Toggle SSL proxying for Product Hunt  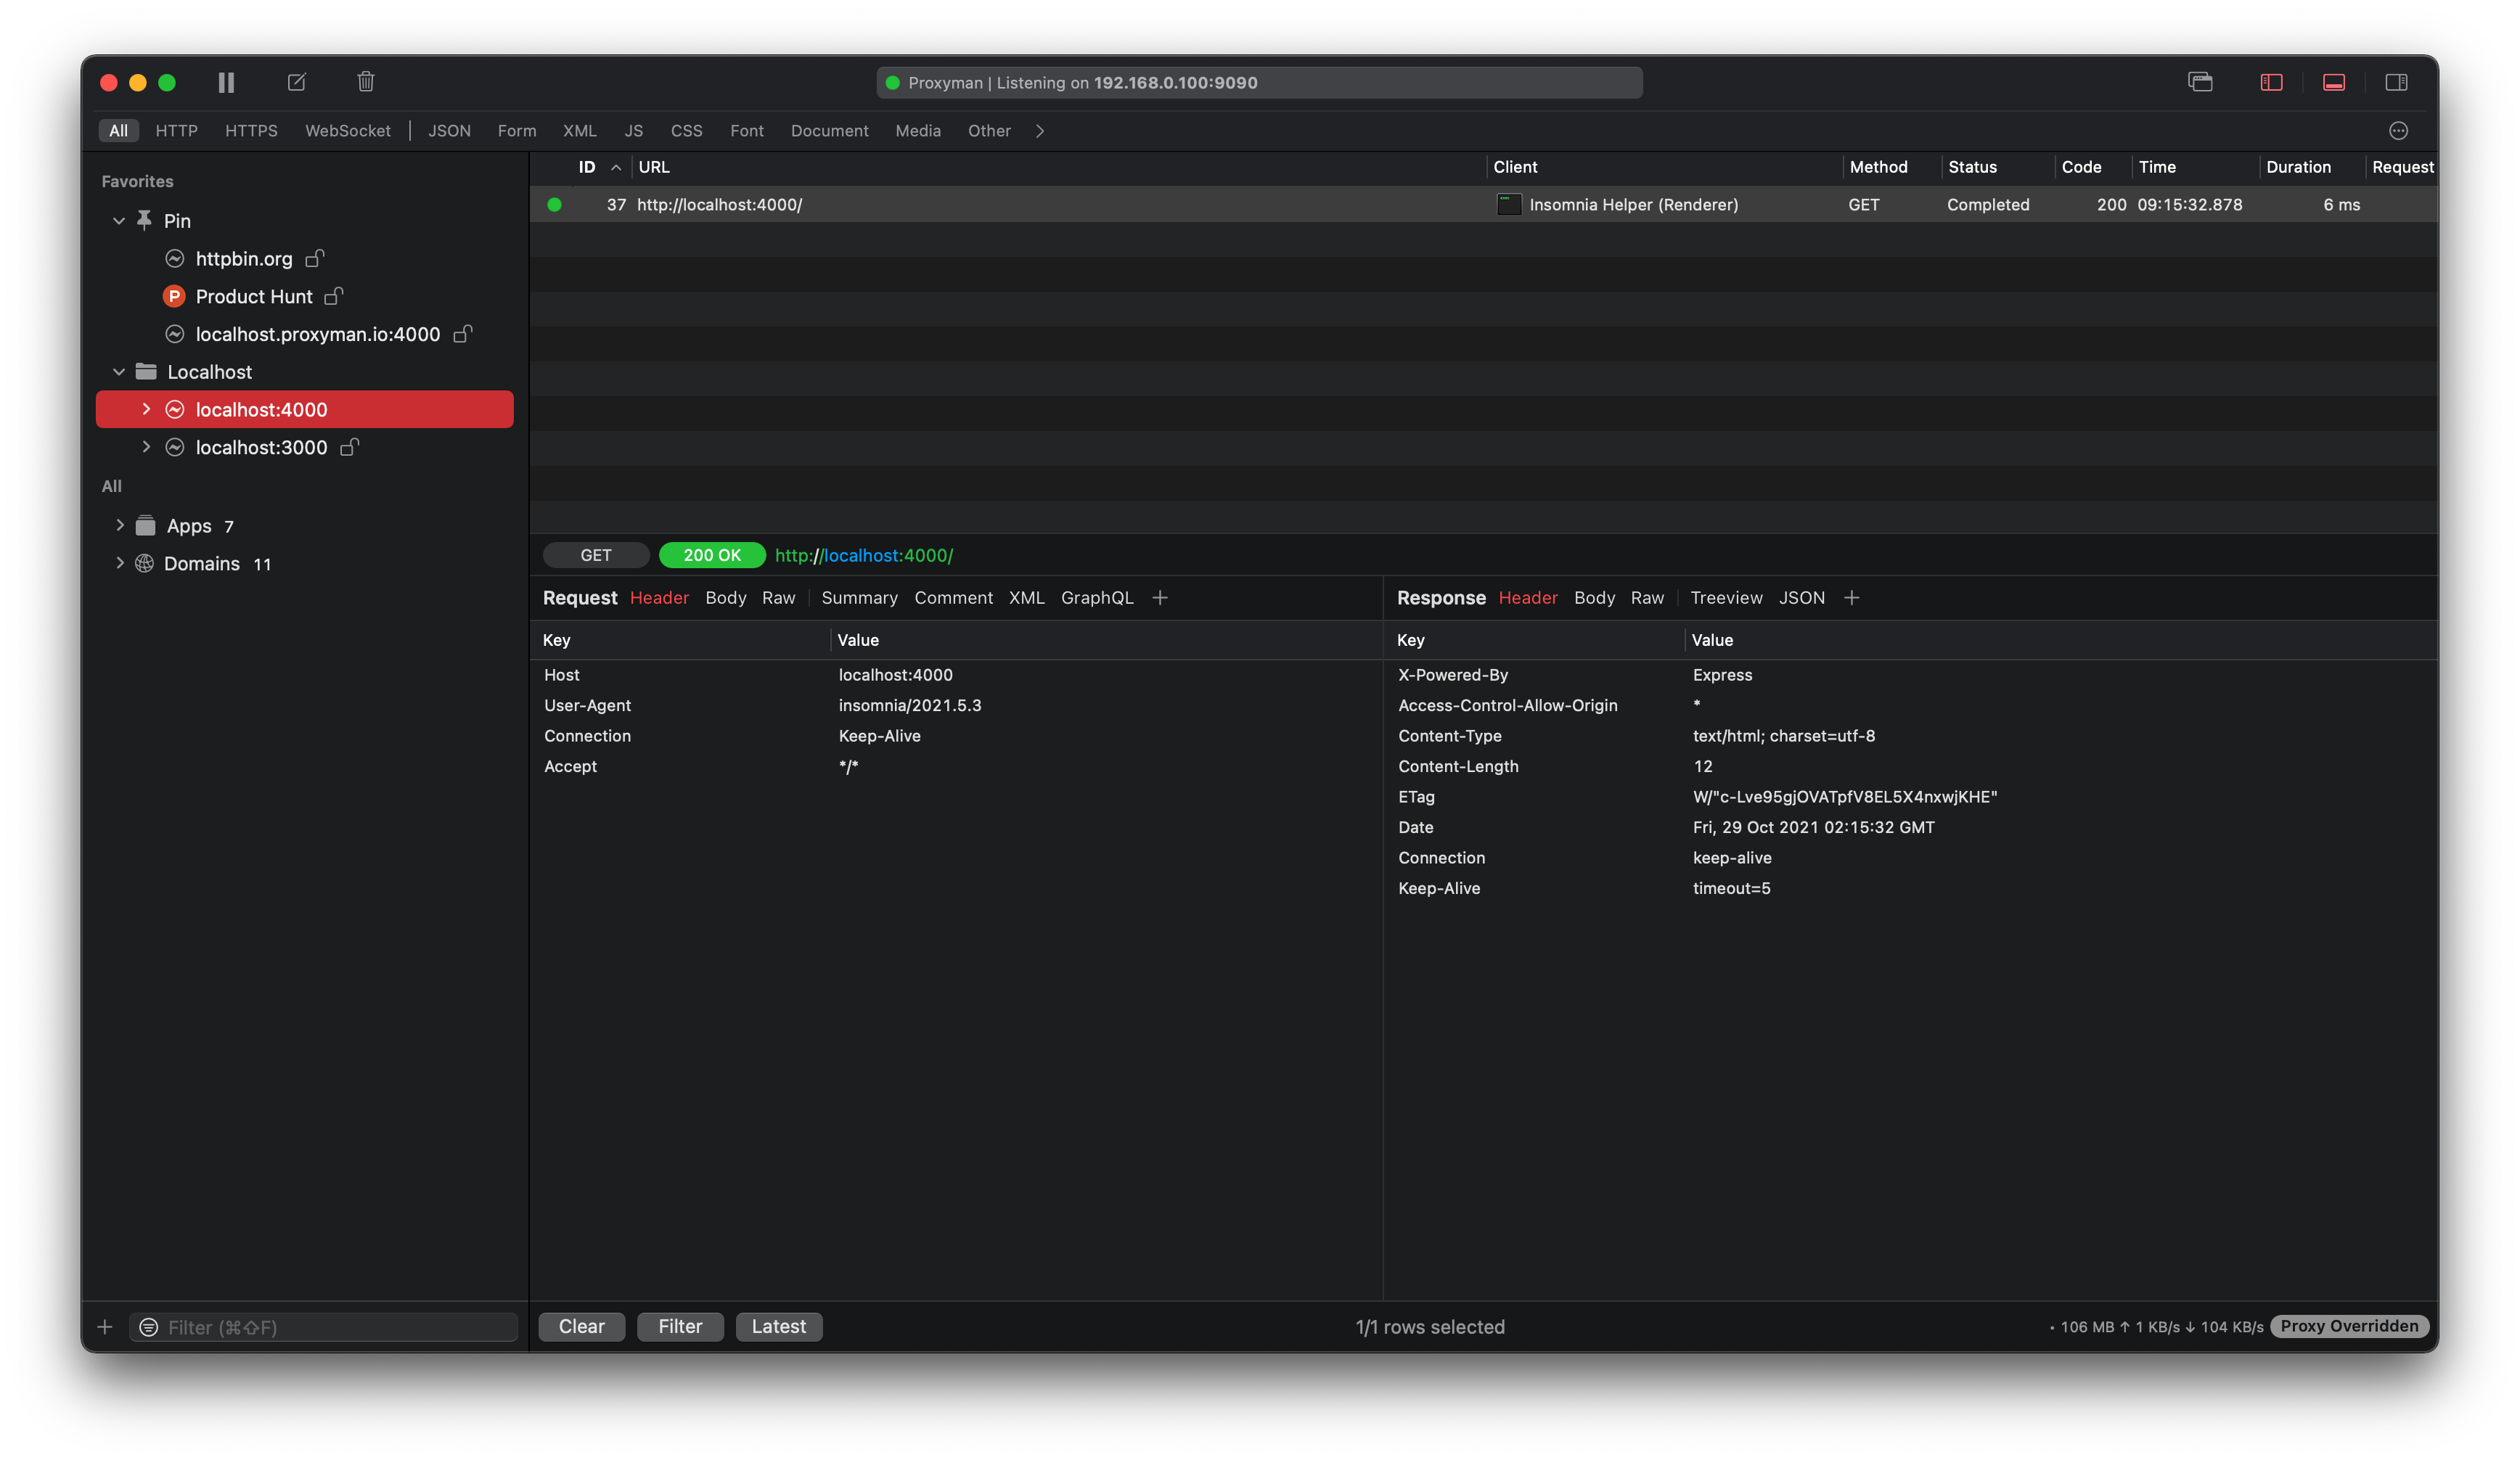333,296
